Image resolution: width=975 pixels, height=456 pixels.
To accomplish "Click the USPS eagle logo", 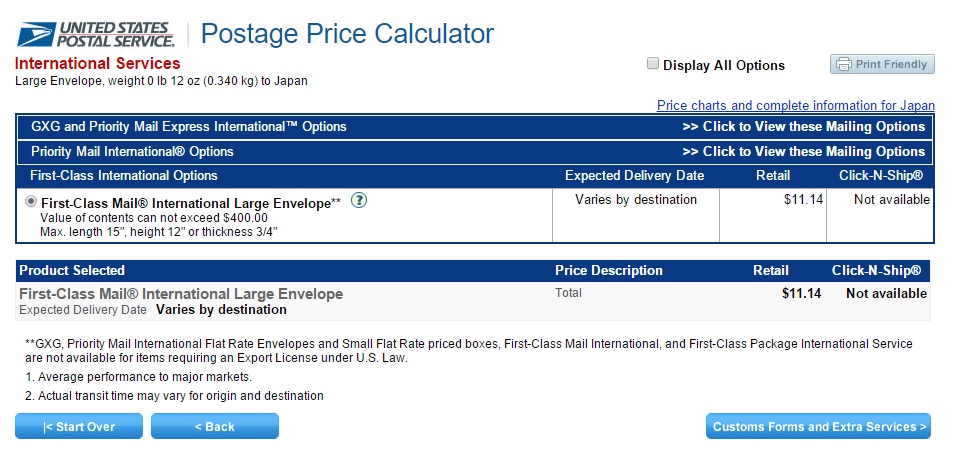I will click(37, 34).
